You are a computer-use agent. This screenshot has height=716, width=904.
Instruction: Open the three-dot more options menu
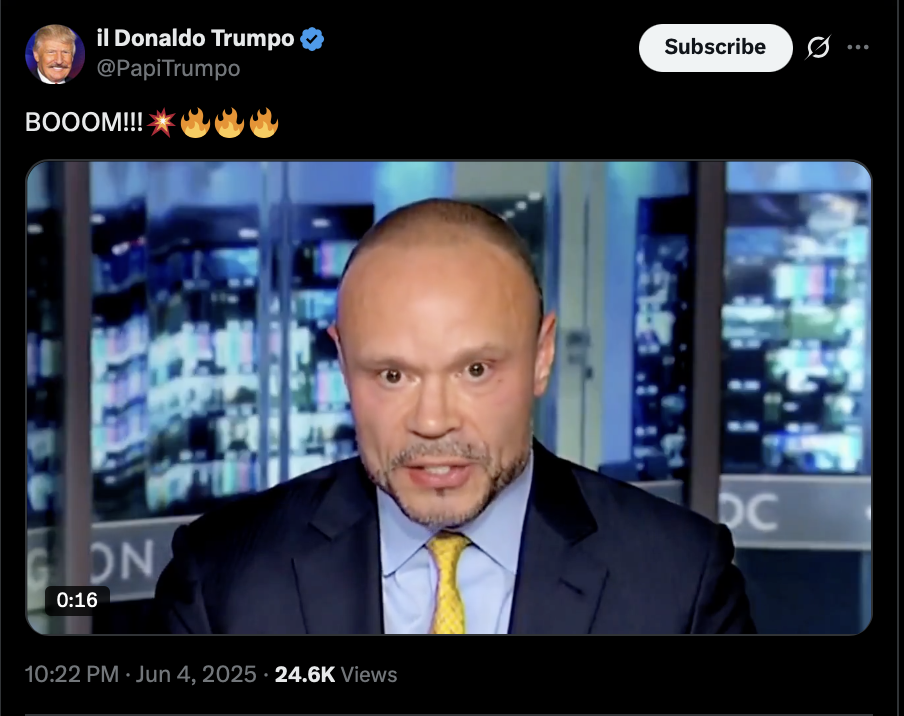point(858,47)
